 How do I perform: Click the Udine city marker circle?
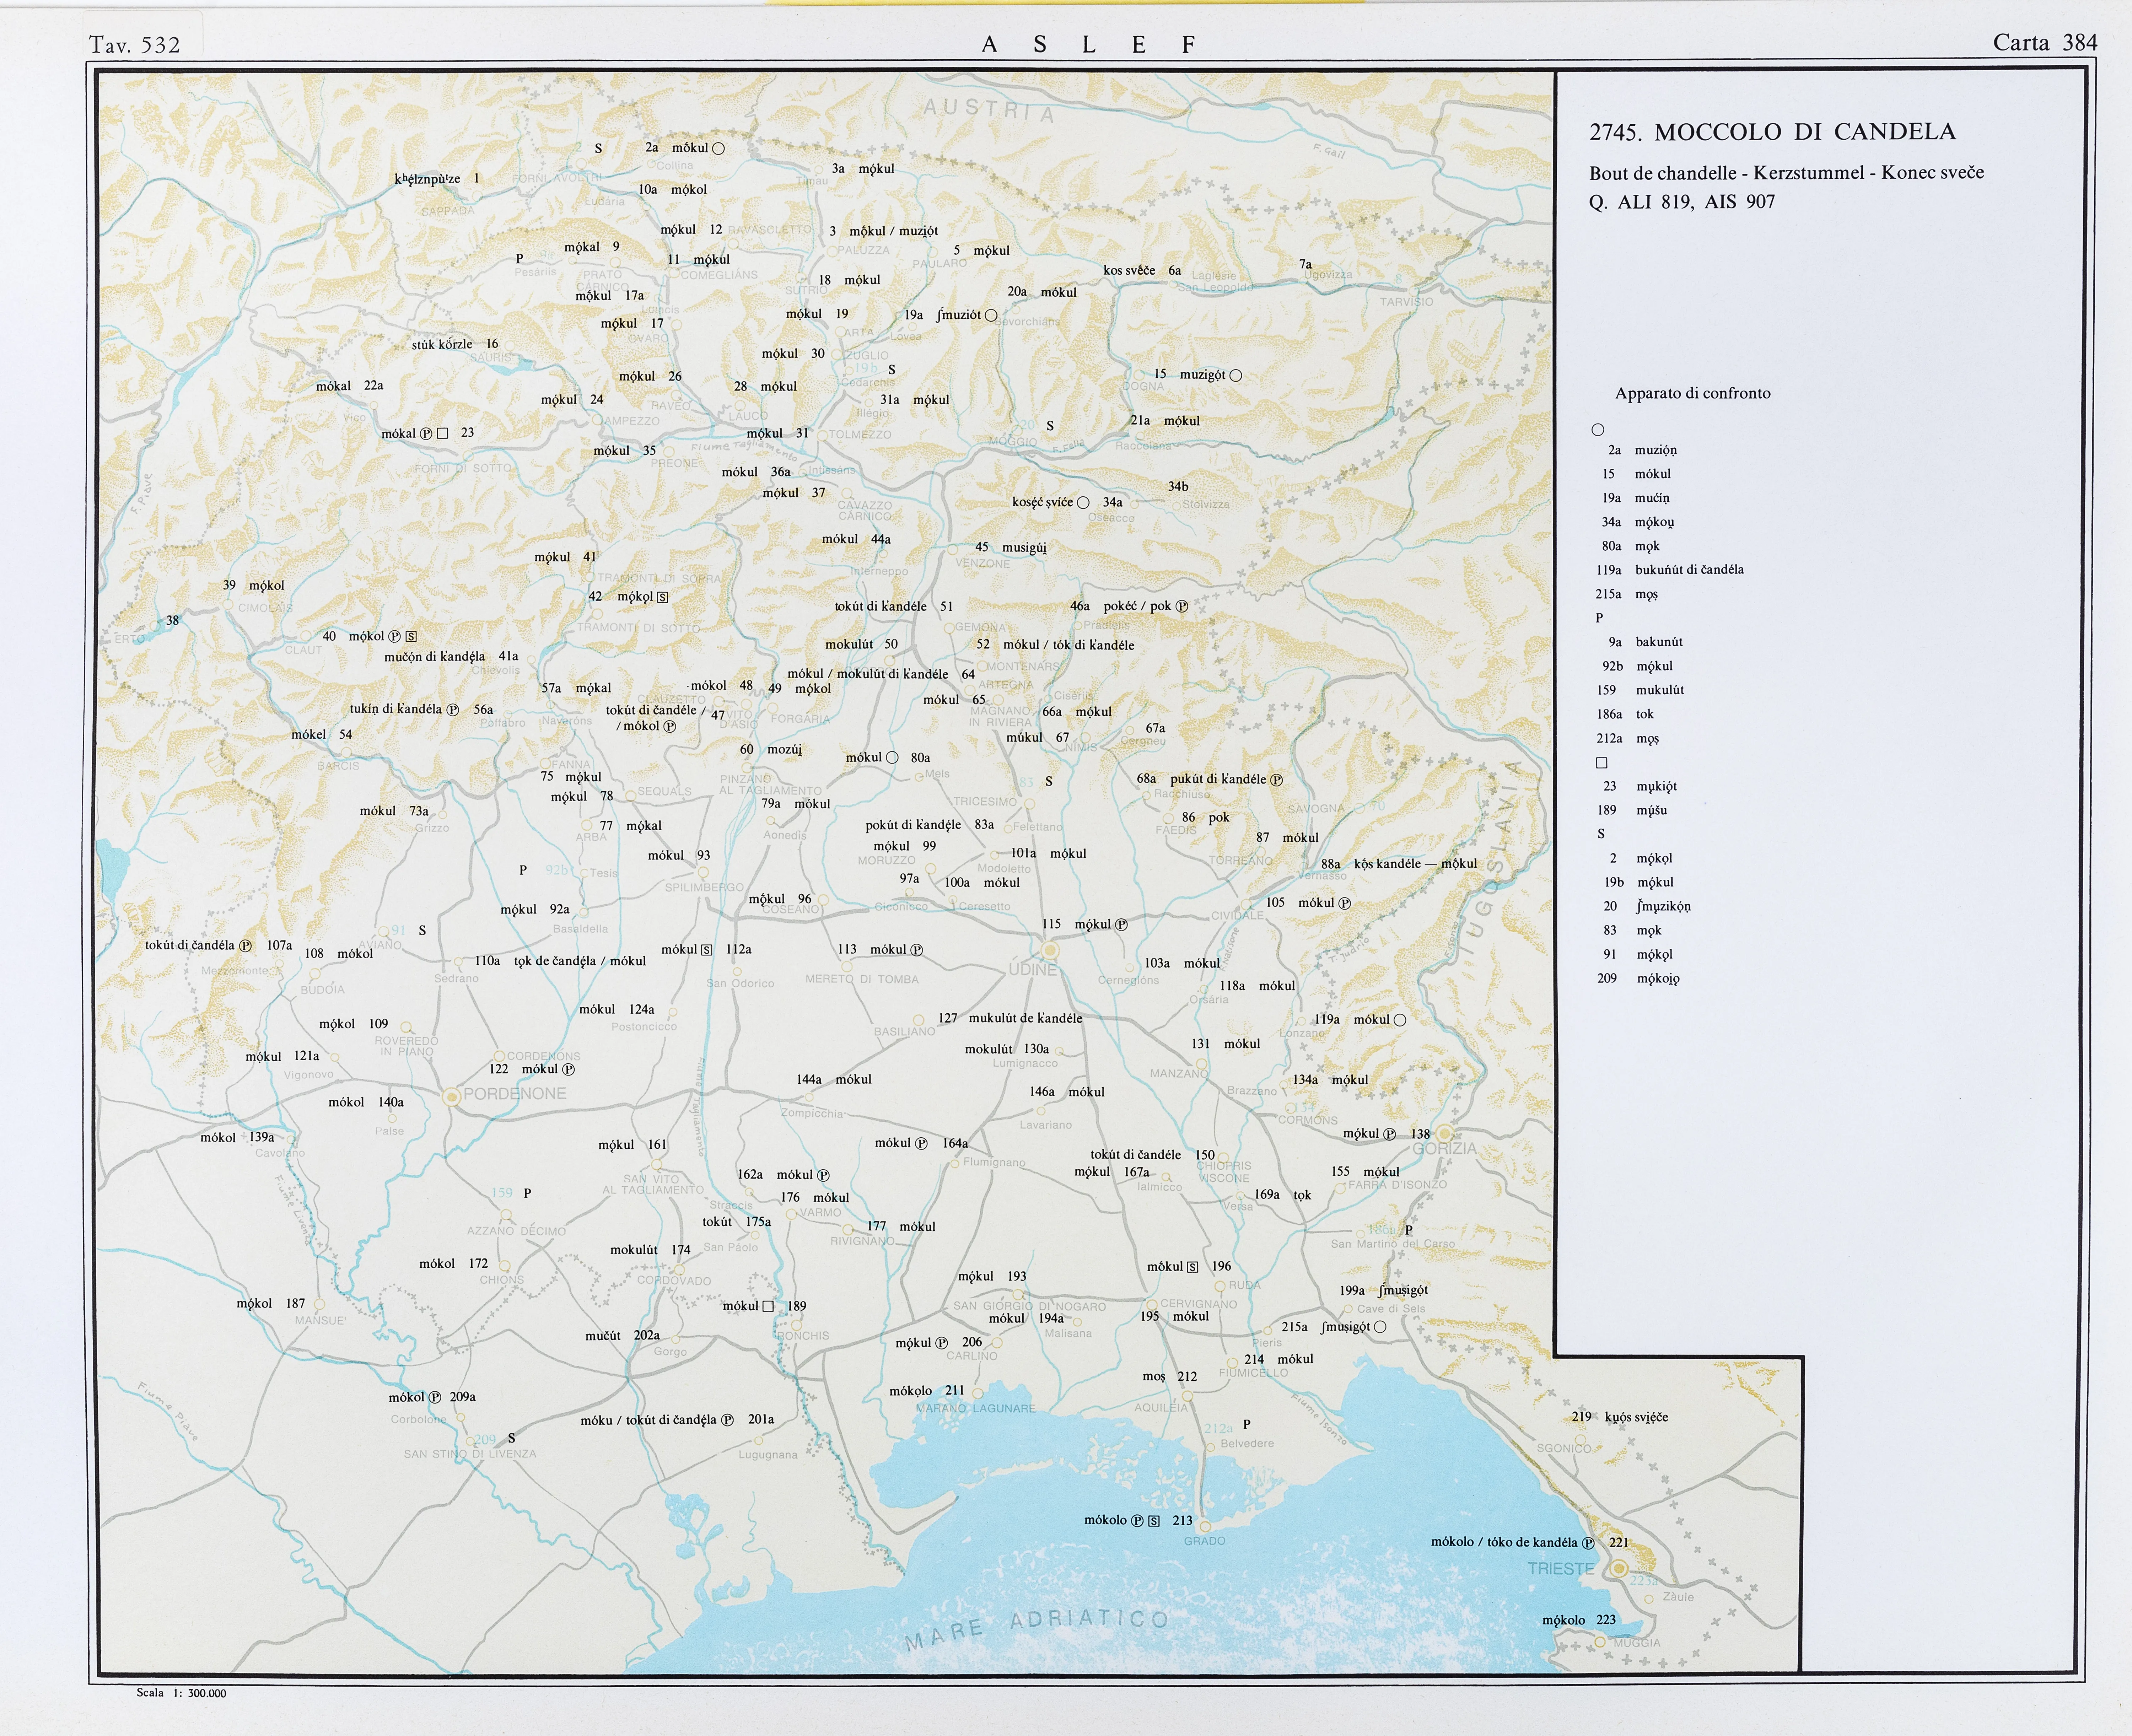[1050, 950]
